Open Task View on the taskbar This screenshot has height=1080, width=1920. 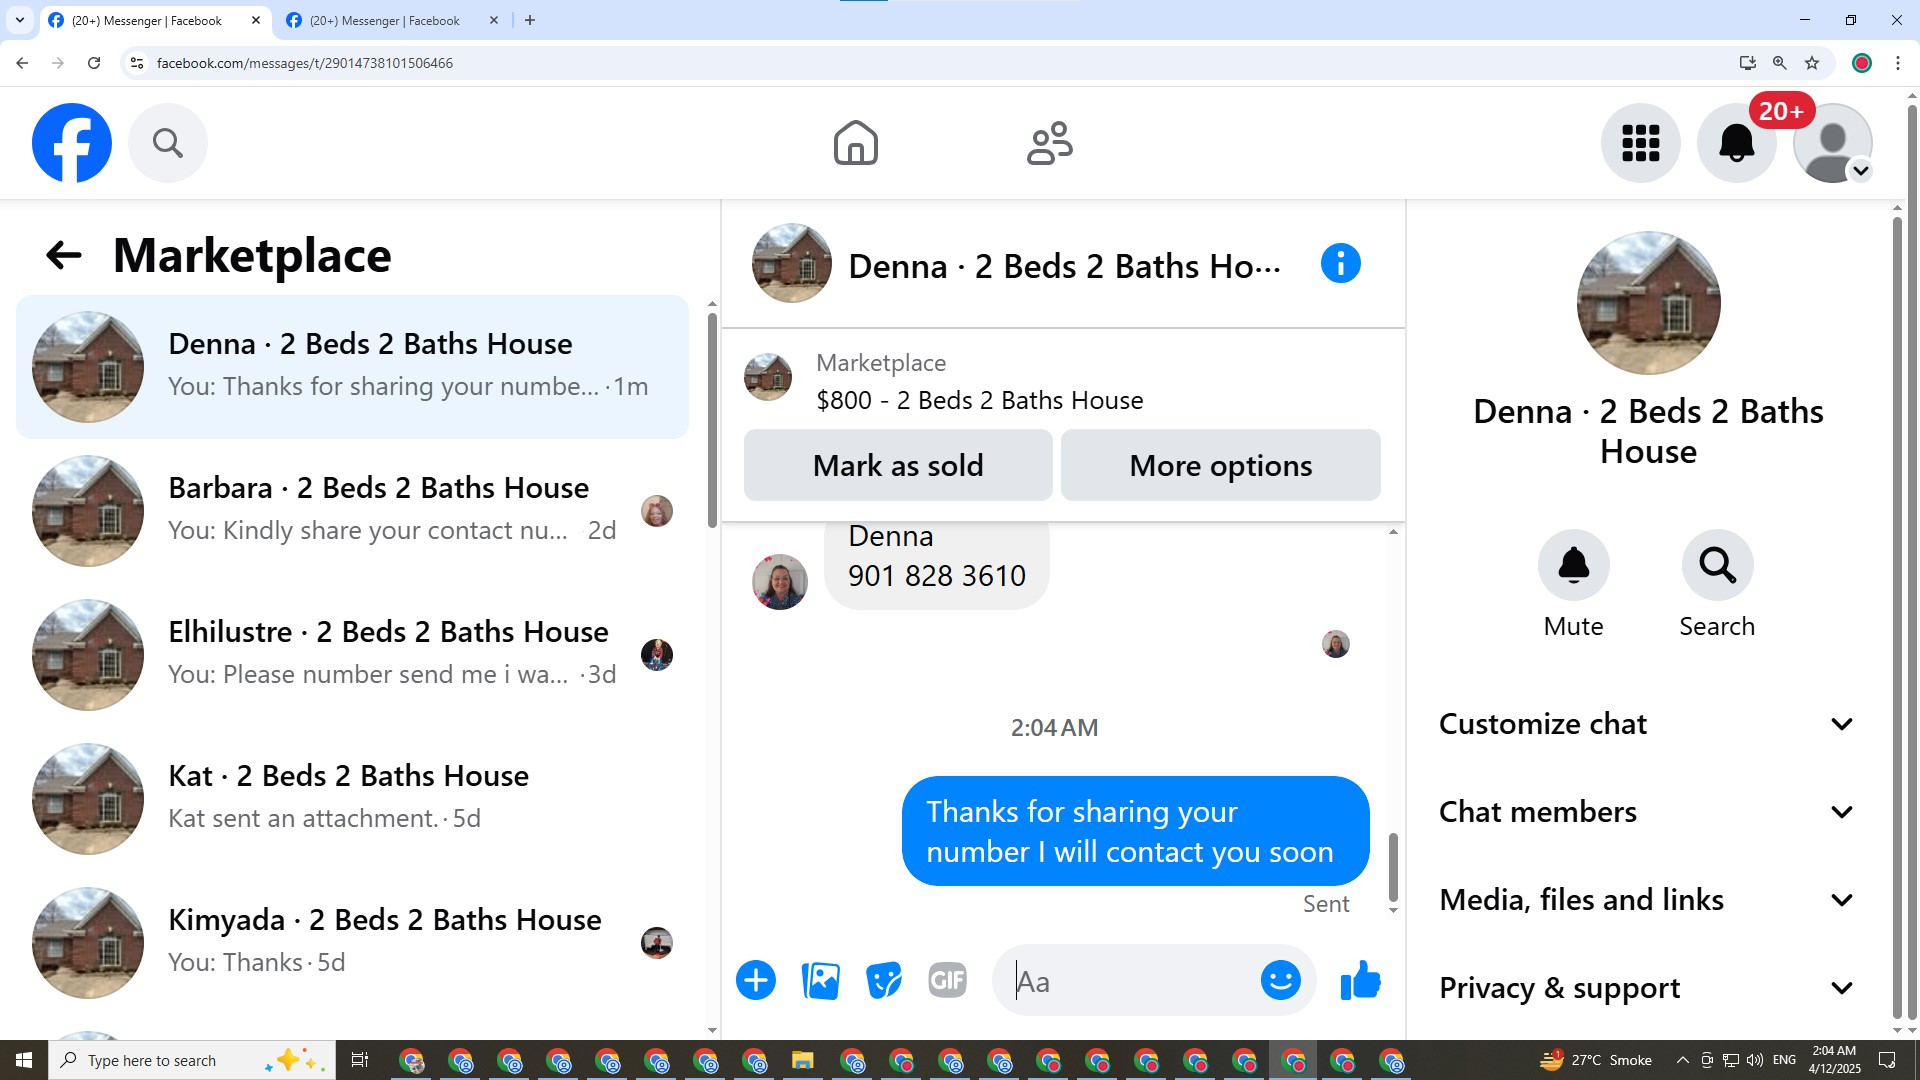(360, 1060)
